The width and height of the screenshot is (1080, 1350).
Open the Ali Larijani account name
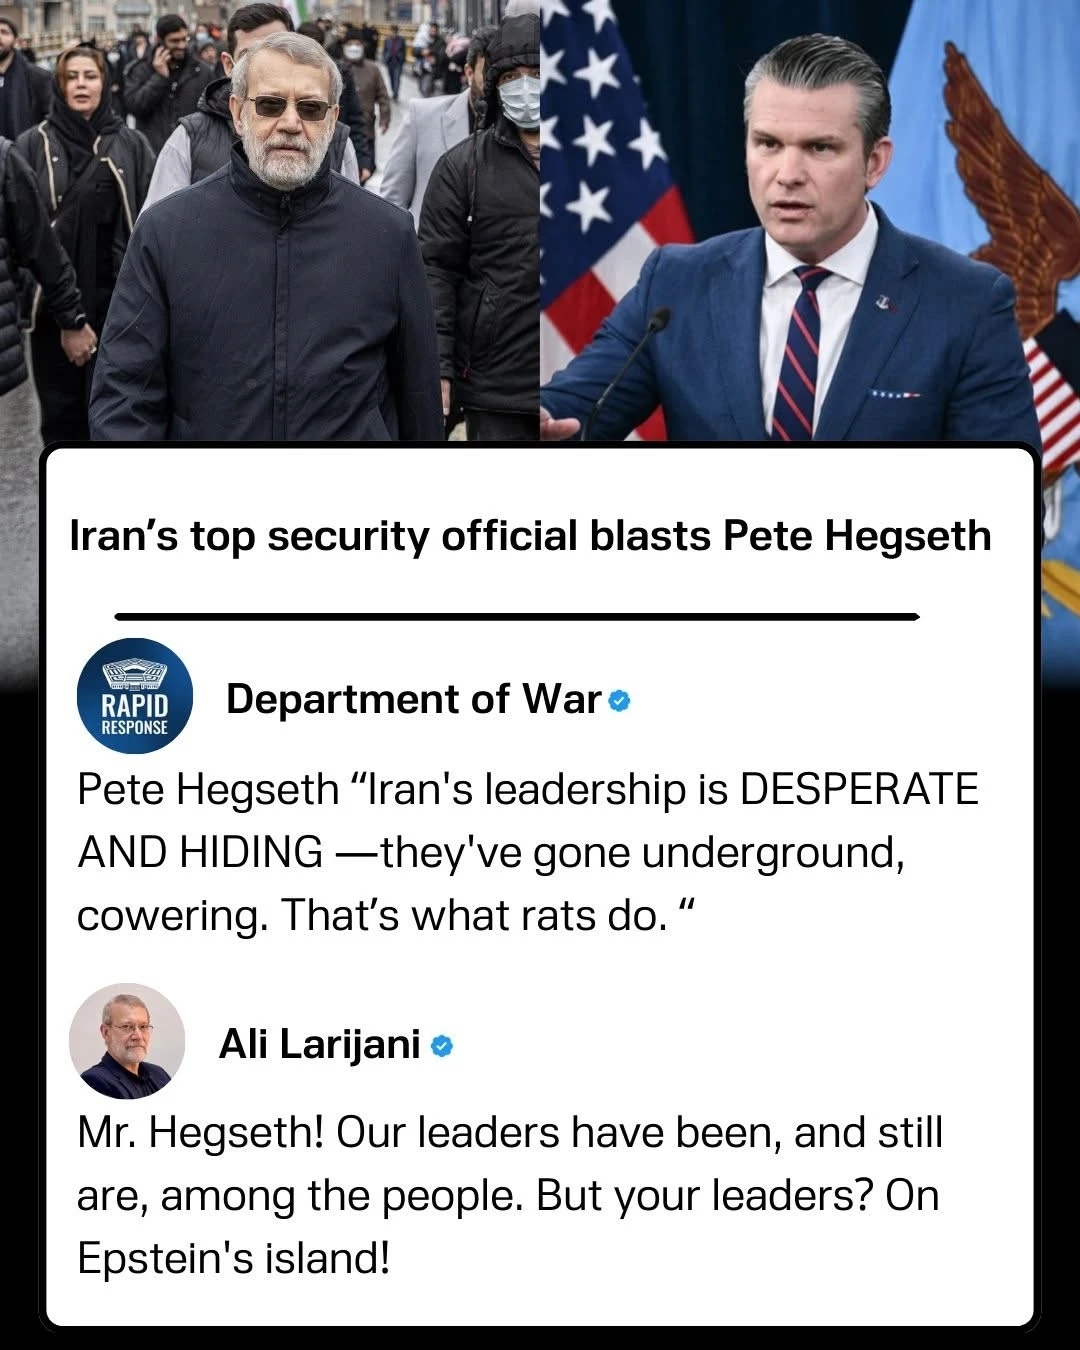point(319,1044)
